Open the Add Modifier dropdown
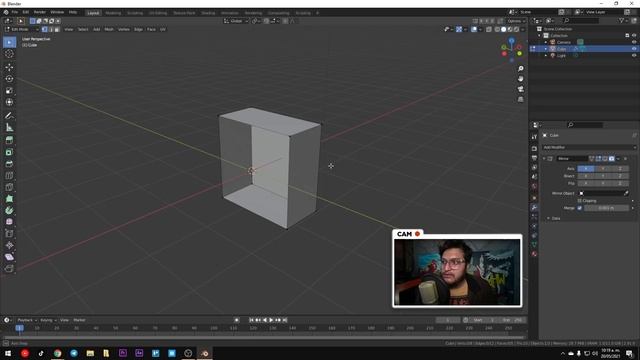Image resolution: width=640 pixels, height=360 pixels. pos(589,147)
